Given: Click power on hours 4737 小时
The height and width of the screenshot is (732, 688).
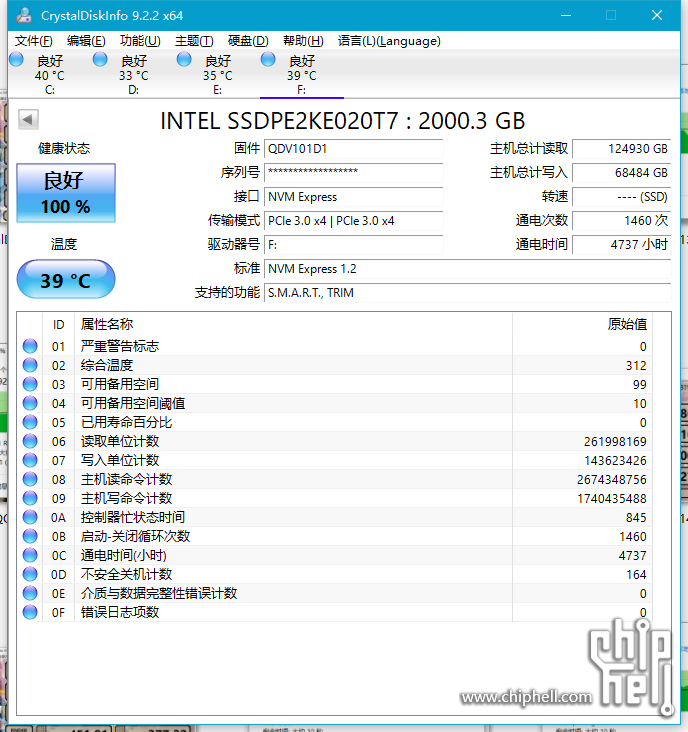Looking at the screenshot, I should click(622, 245).
